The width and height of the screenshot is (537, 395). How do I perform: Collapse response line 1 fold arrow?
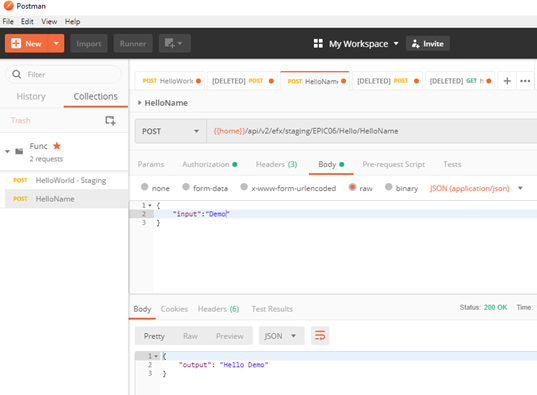click(156, 356)
